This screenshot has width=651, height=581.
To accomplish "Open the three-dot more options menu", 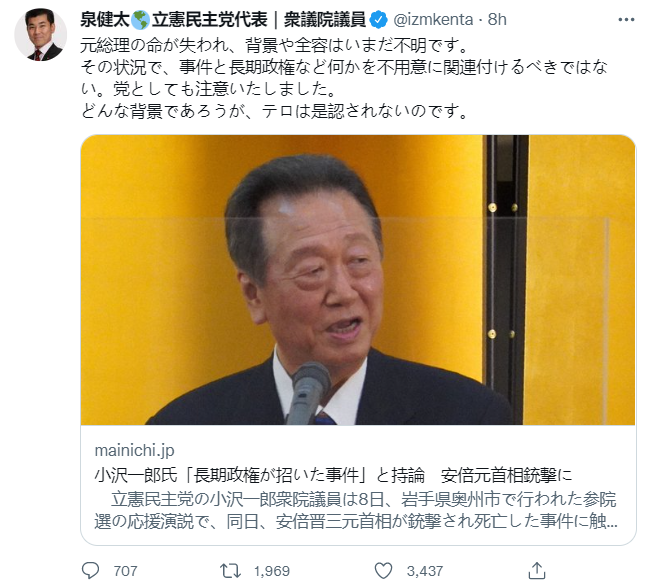I will [x=626, y=20].
